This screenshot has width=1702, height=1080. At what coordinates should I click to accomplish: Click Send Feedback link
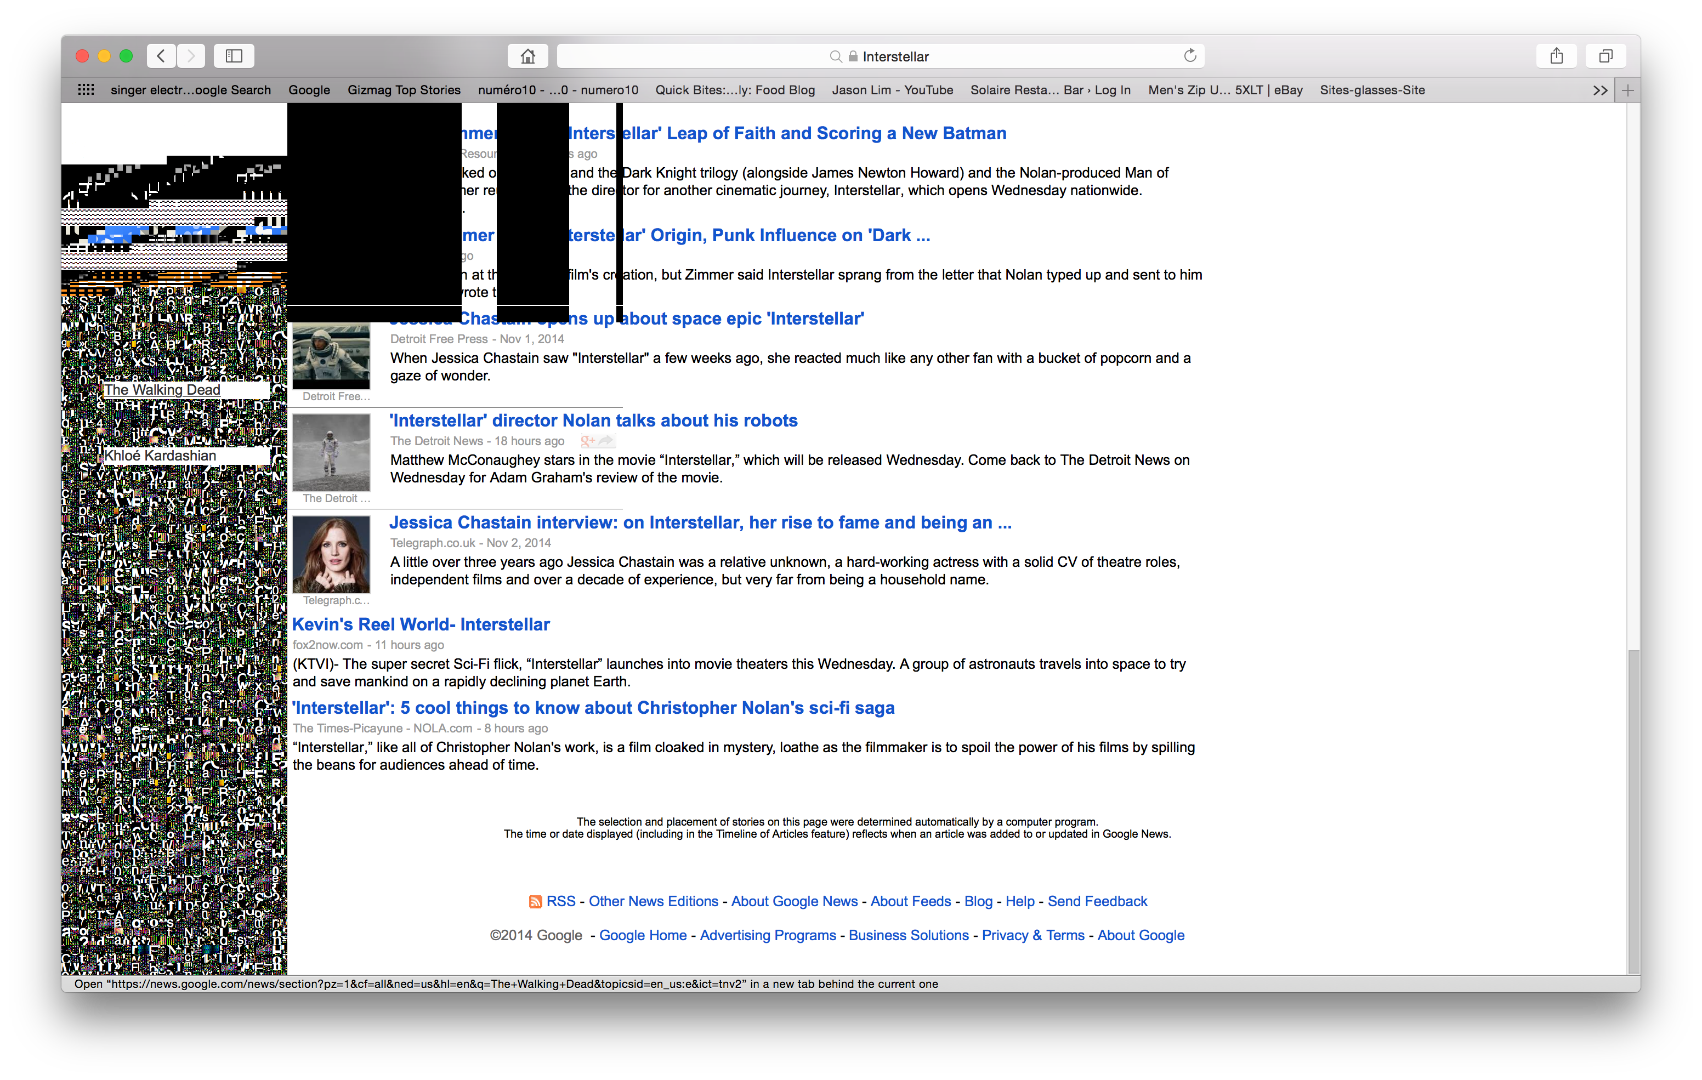[1097, 902]
